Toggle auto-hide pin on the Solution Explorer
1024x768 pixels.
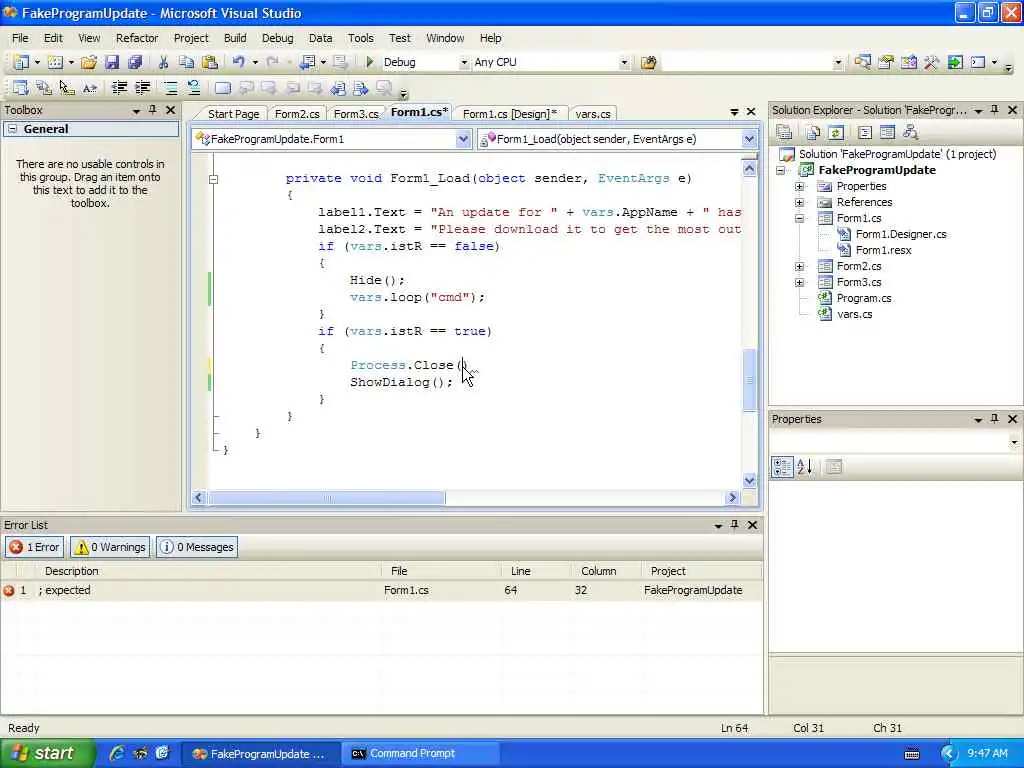995,110
